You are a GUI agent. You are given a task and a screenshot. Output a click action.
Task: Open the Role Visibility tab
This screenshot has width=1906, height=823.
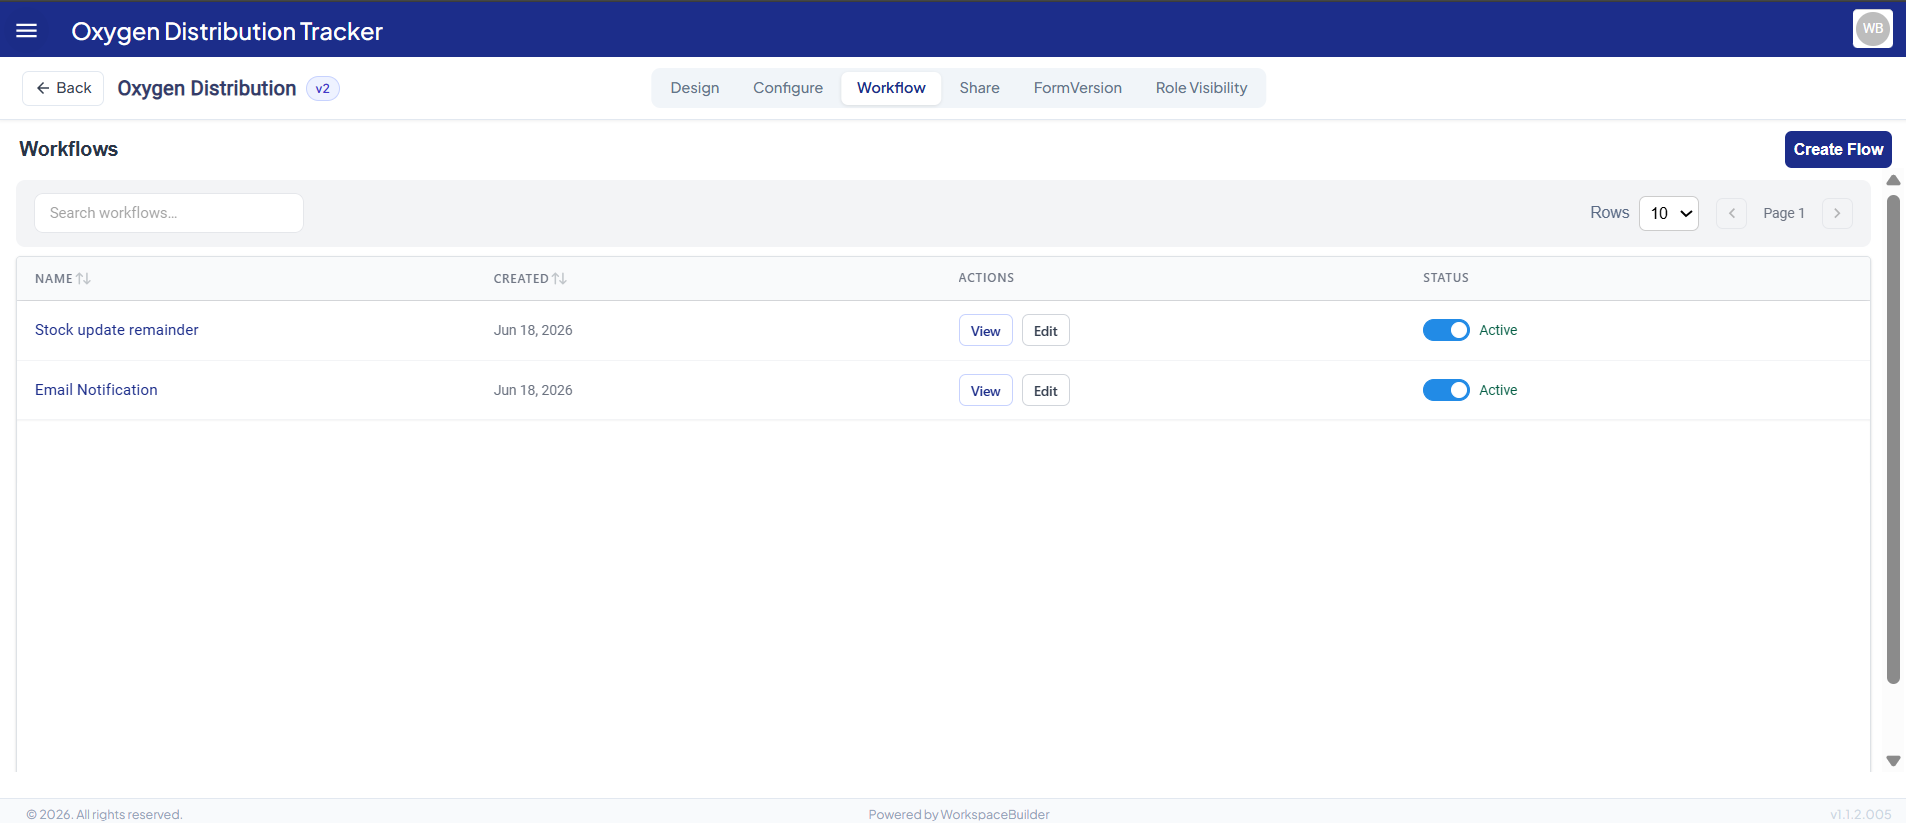[1201, 88]
